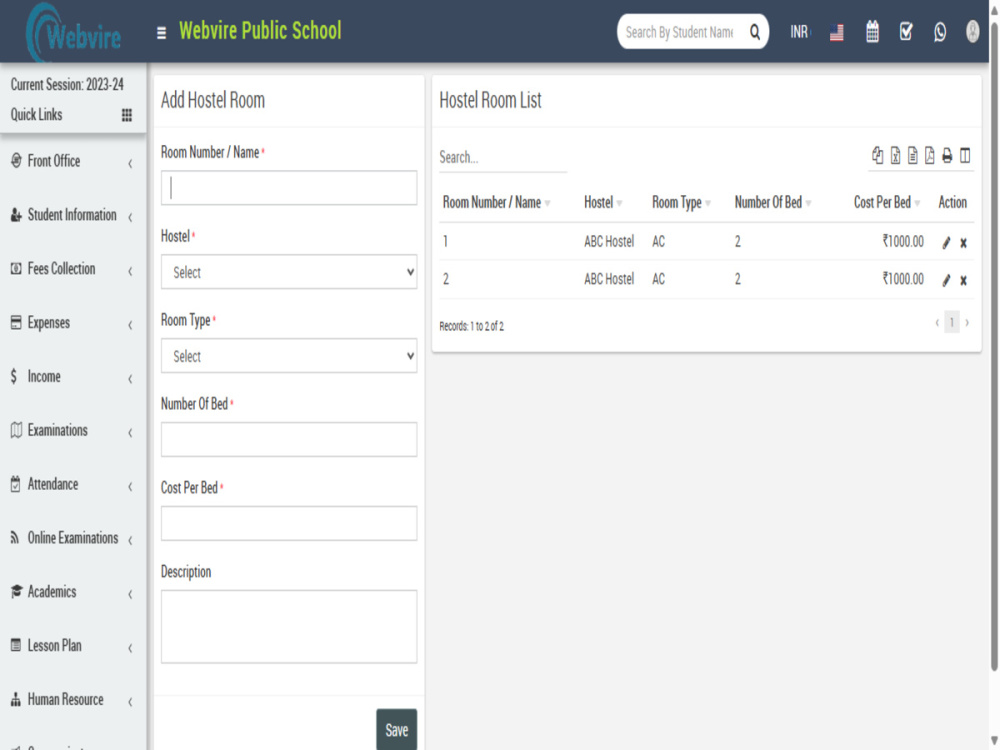Toggle the hamburger sidebar menu icon

[161, 33]
